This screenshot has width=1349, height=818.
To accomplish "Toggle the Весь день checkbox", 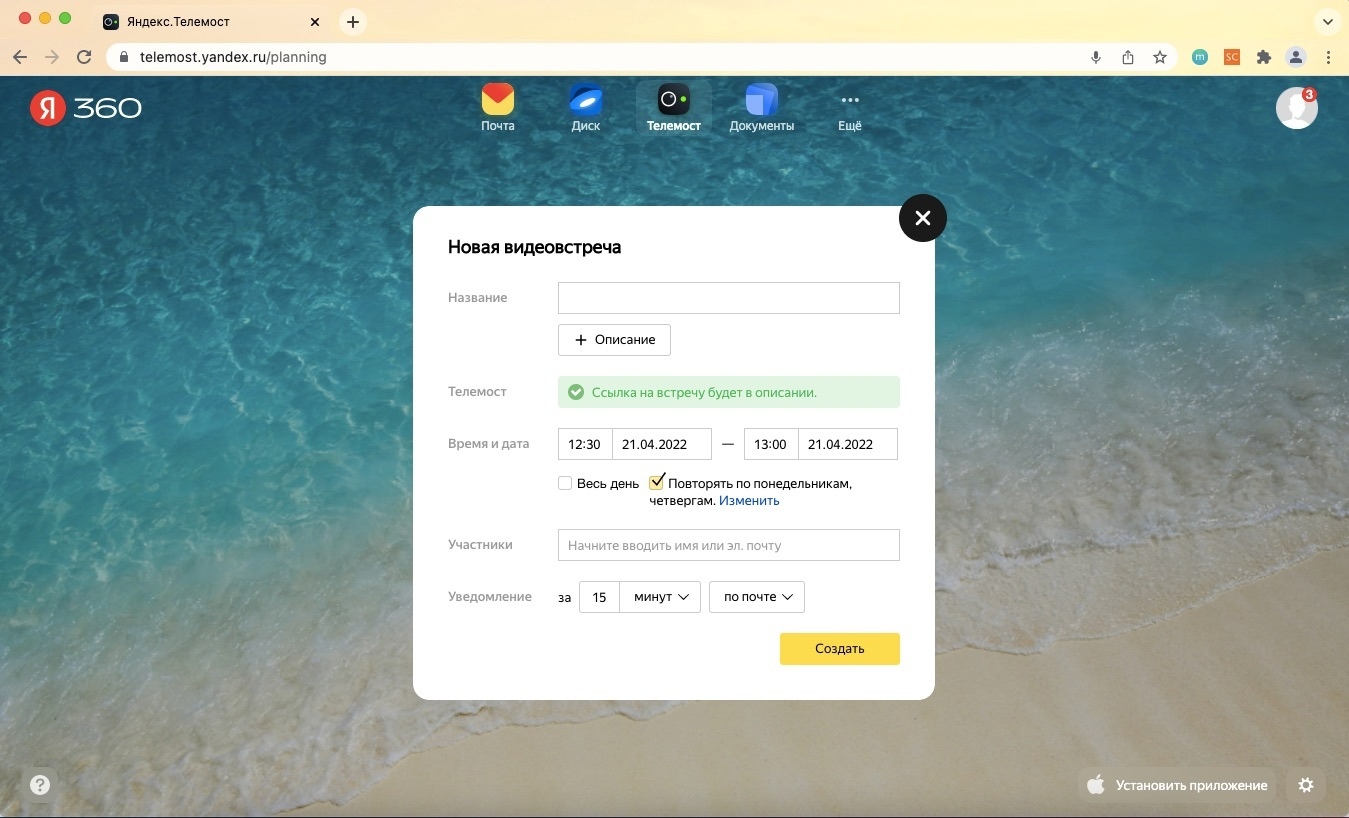I will 565,483.
